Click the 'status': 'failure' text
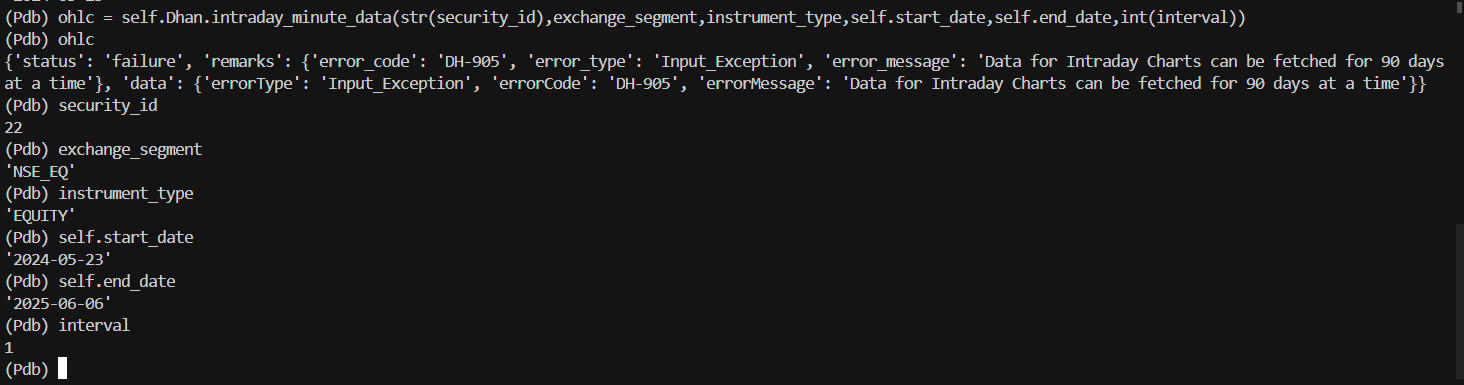 pyautogui.click(x=98, y=61)
